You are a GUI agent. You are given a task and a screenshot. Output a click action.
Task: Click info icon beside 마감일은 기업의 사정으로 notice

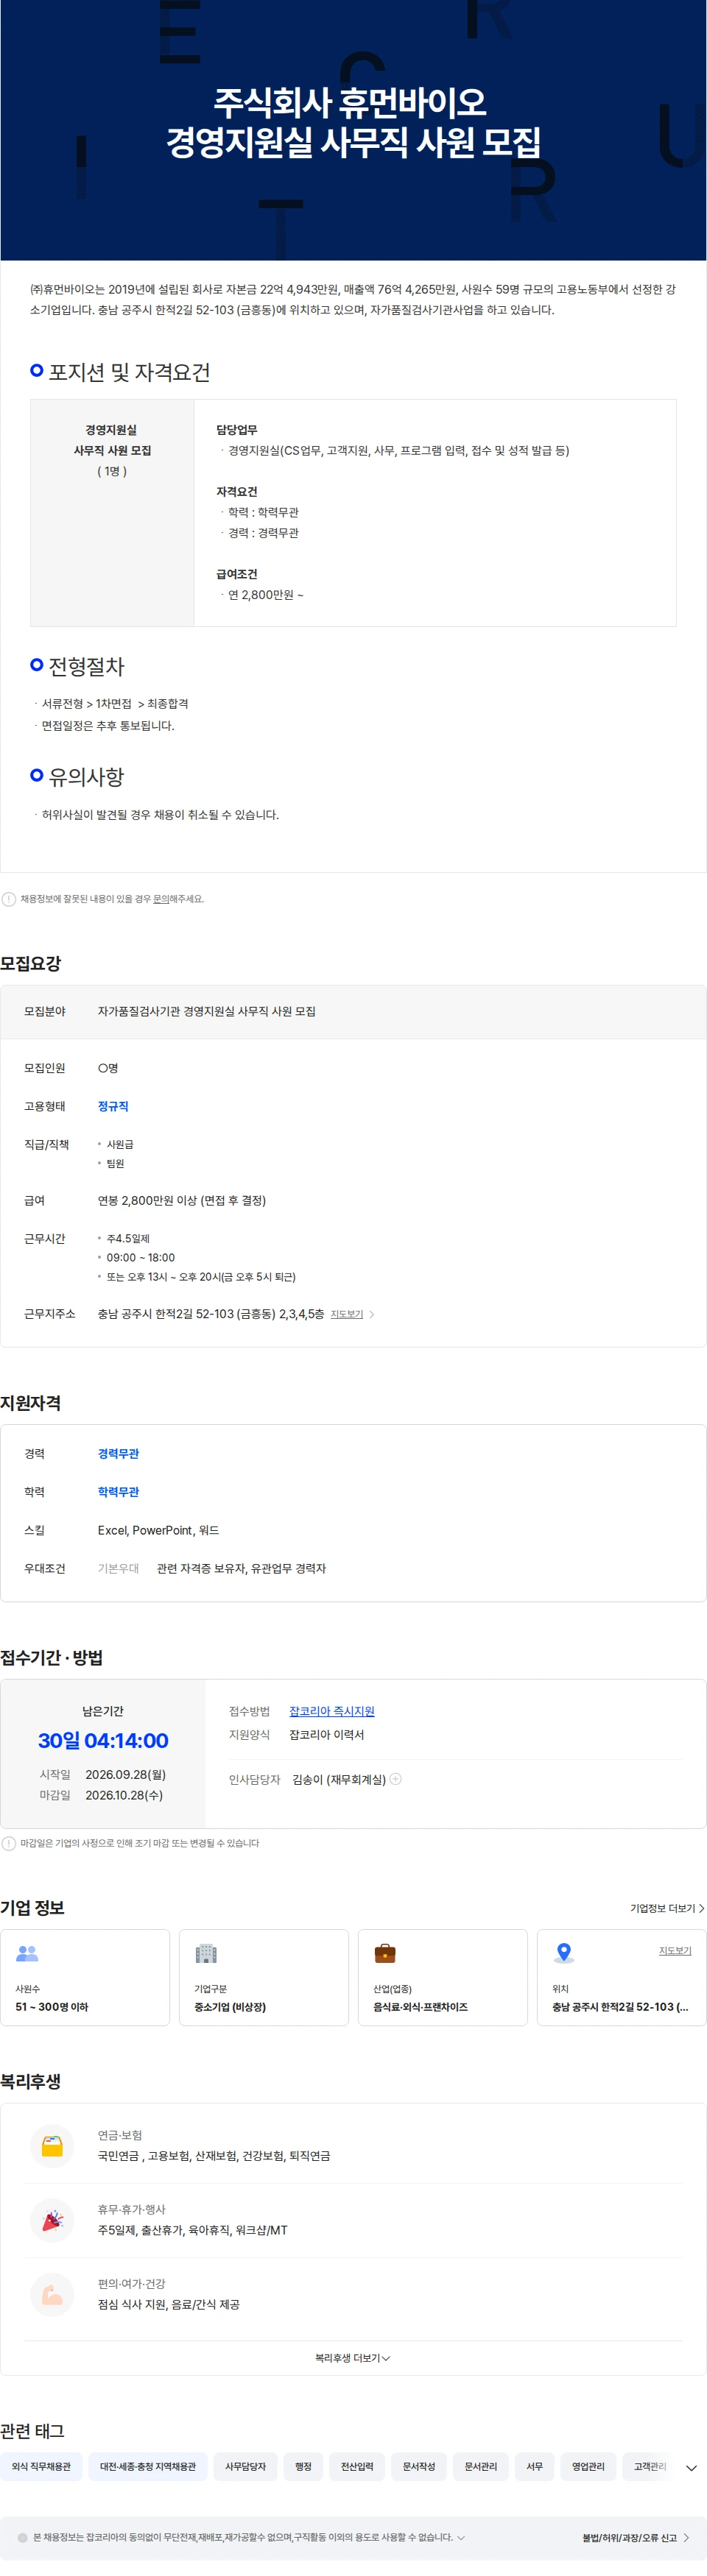9,1843
